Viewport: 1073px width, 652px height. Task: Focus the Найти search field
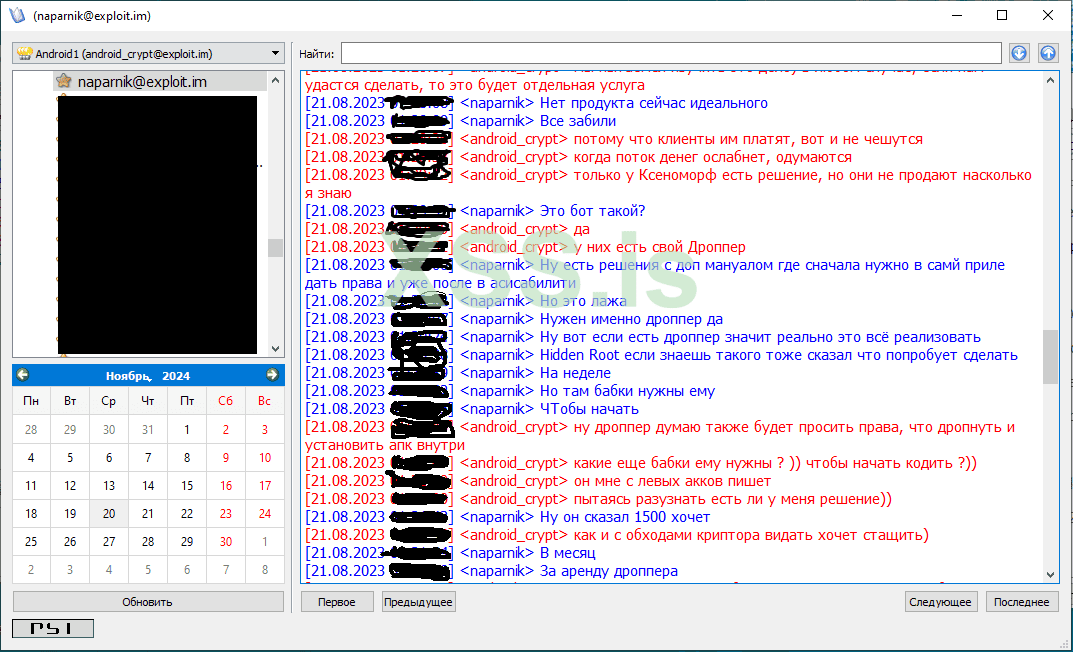(x=671, y=53)
